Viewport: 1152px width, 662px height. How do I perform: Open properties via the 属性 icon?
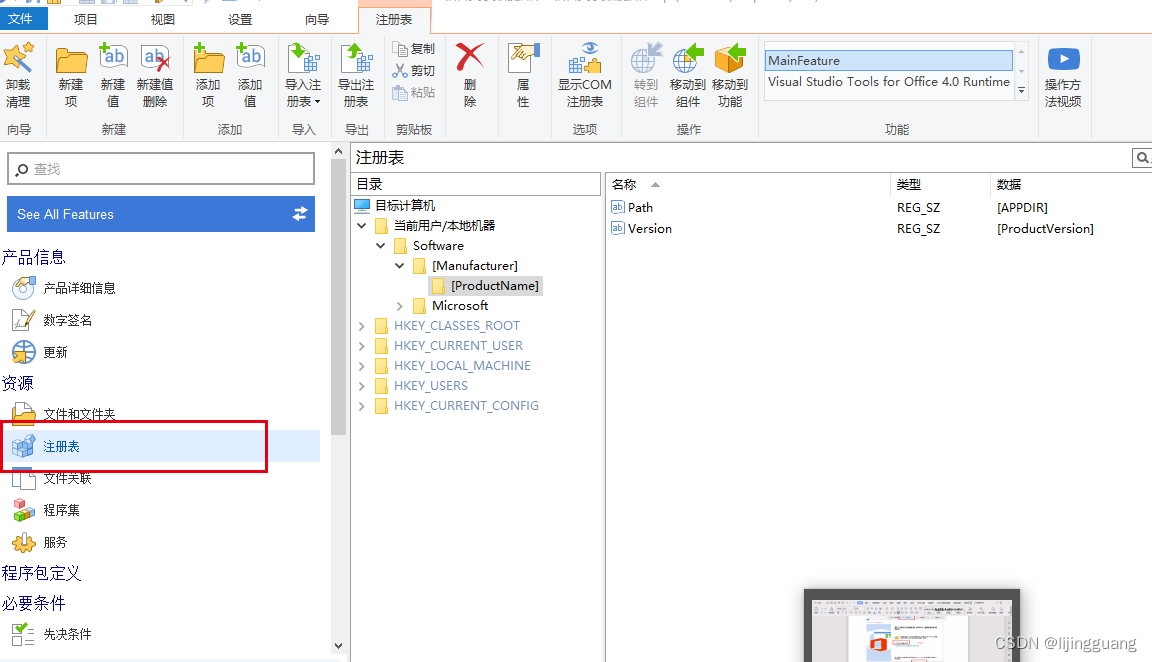point(519,75)
